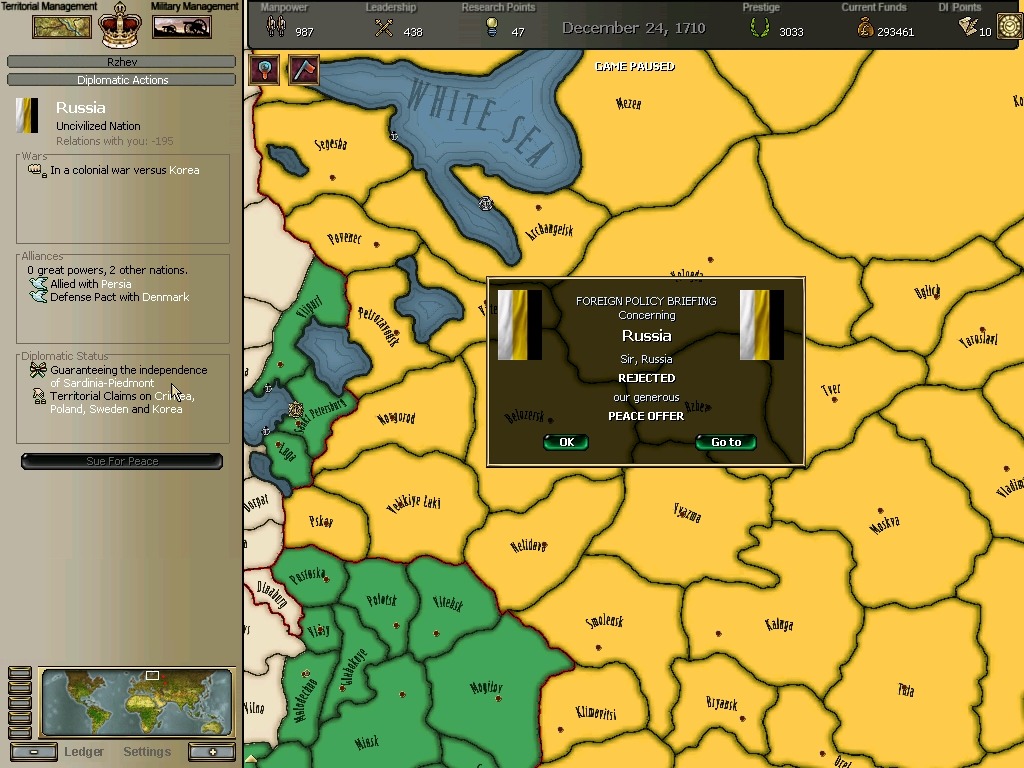
Task: Click the DI Points scroll icon
Action: point(968,26)
